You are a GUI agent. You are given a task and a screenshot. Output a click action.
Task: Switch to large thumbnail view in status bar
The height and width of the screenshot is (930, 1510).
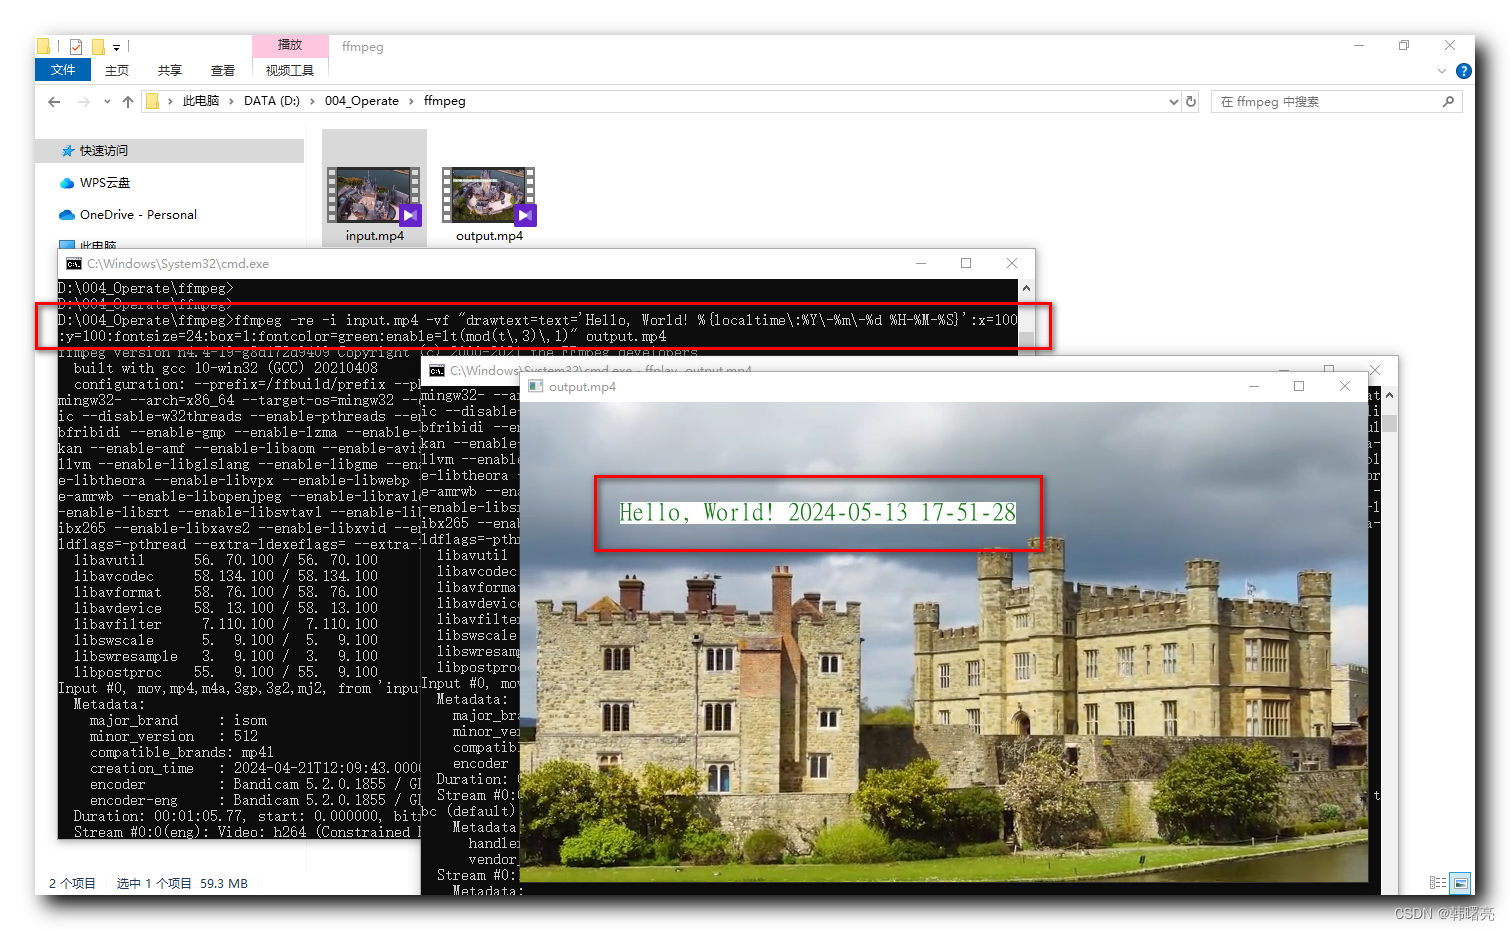[1460, 883]
